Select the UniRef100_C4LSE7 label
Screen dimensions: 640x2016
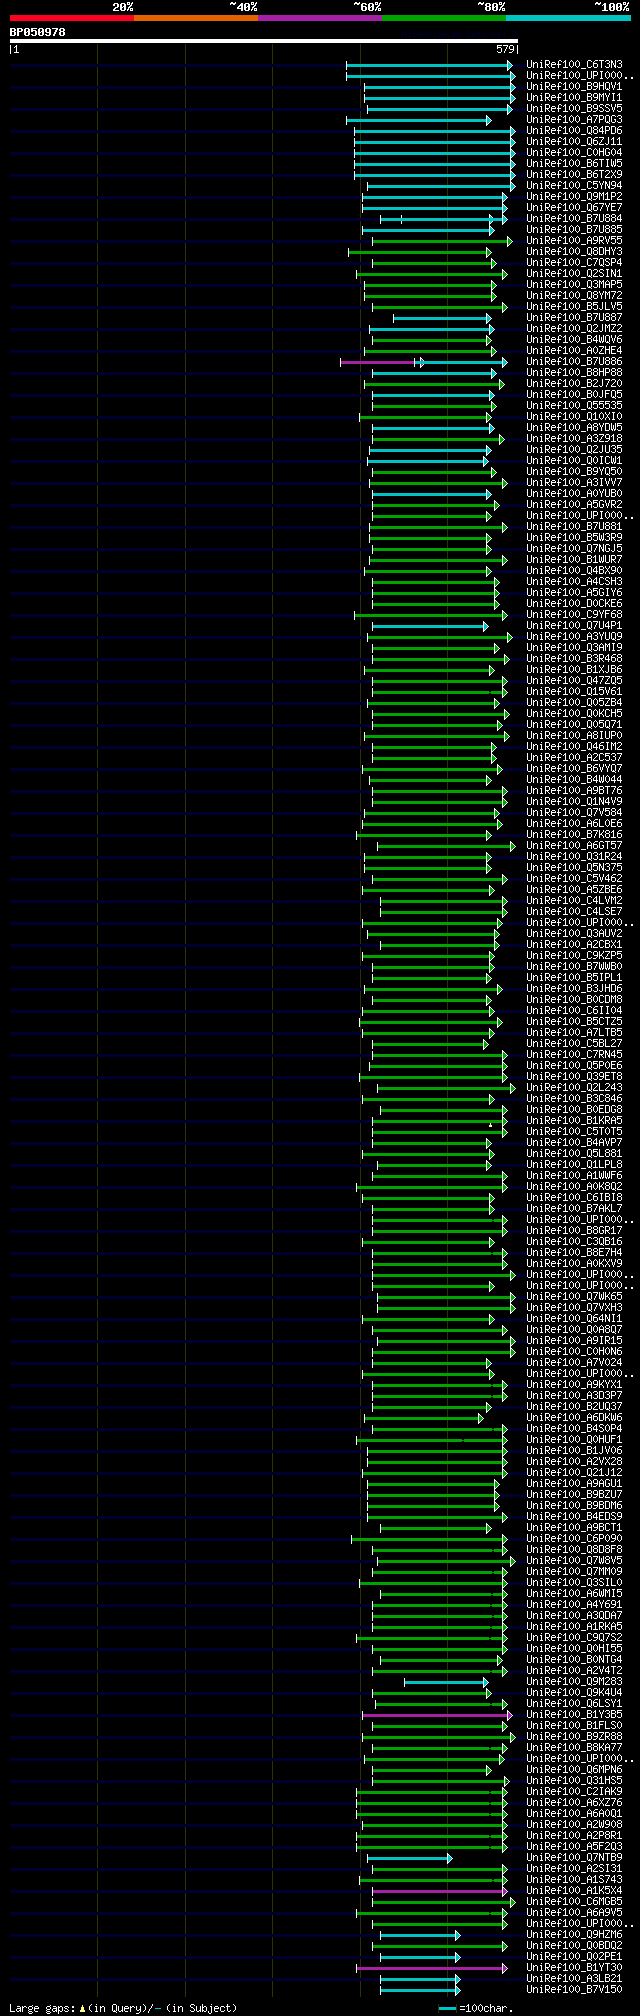coord(574,912)
